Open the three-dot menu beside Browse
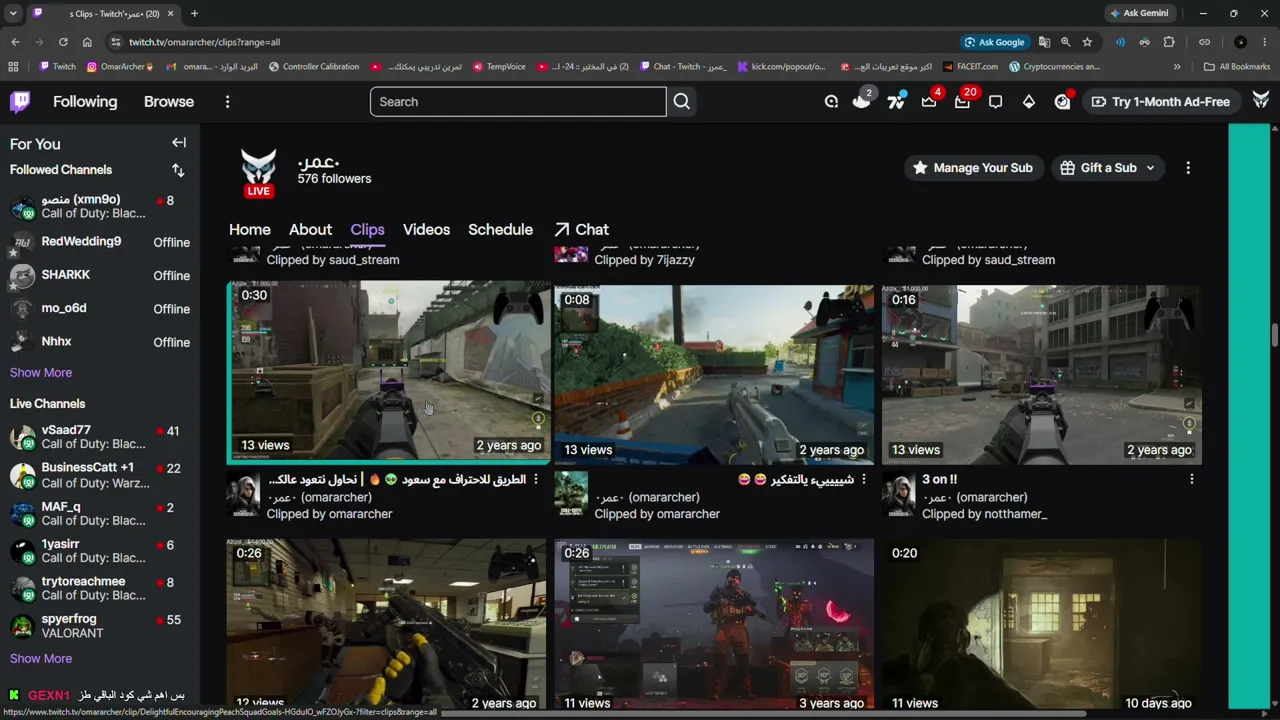Screen dimensions: 1280x720 (227, 101)
